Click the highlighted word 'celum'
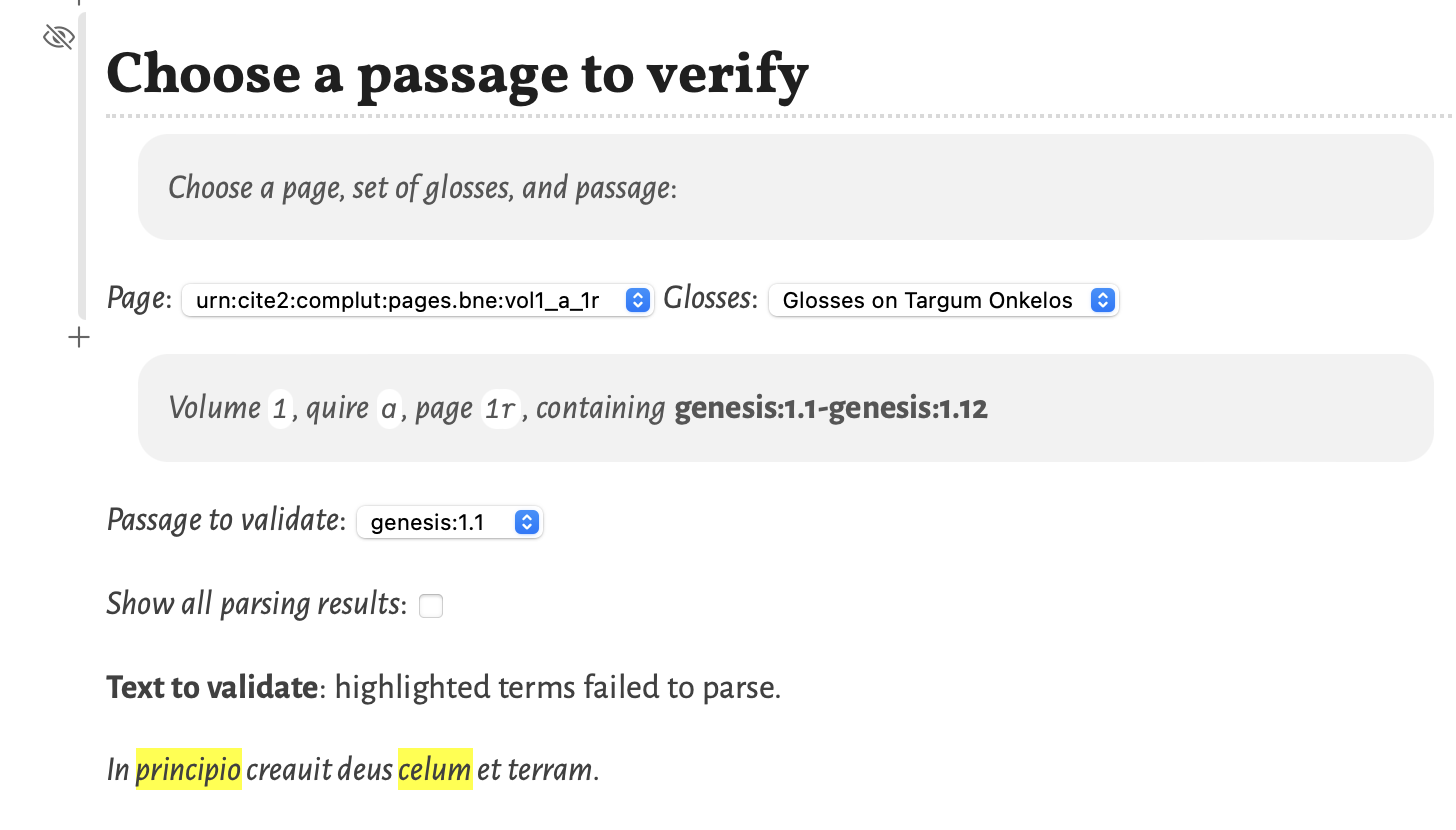1456x830 pixels. point(435,769)
